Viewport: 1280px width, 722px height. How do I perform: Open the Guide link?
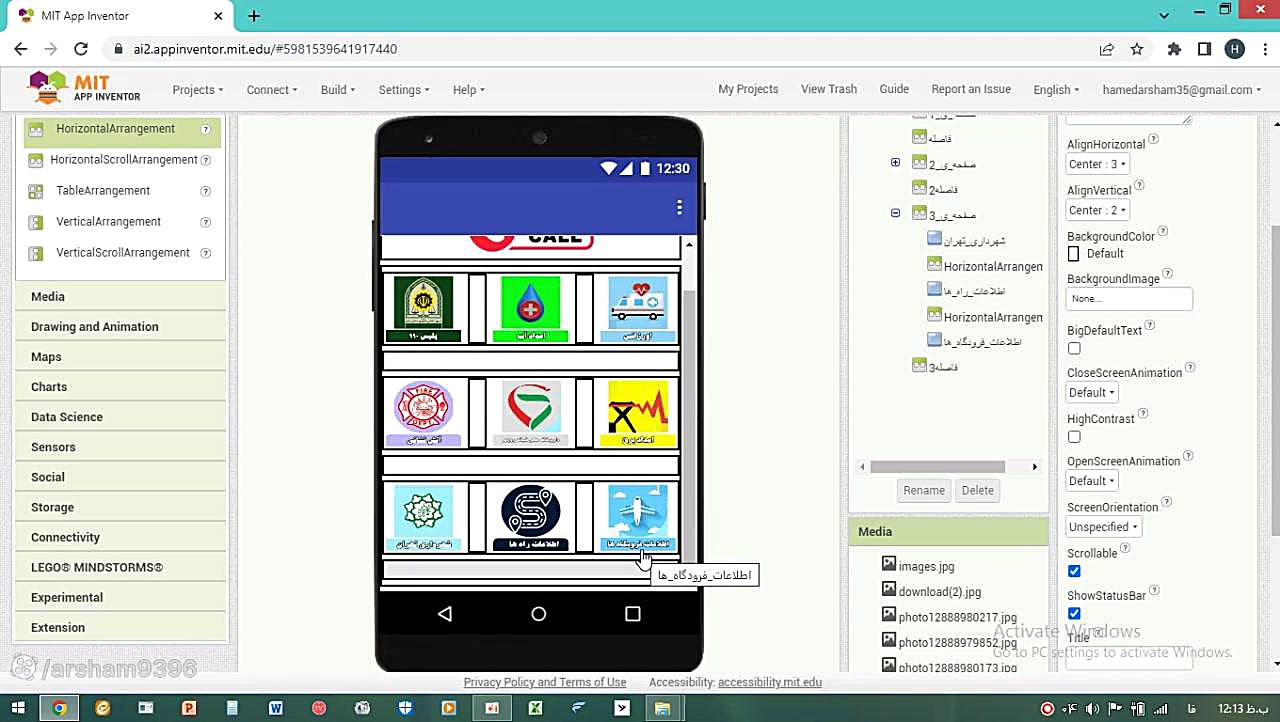point(894,89)
